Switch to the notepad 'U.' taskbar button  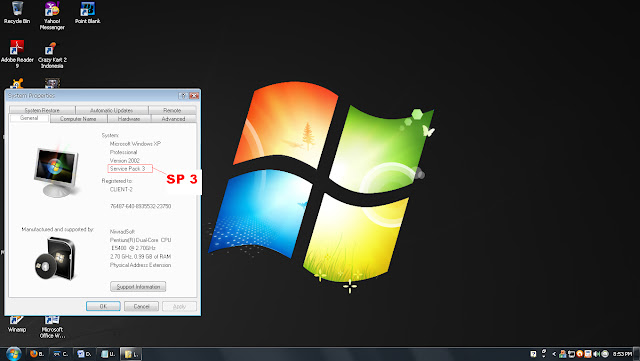[x=108, y=354]
